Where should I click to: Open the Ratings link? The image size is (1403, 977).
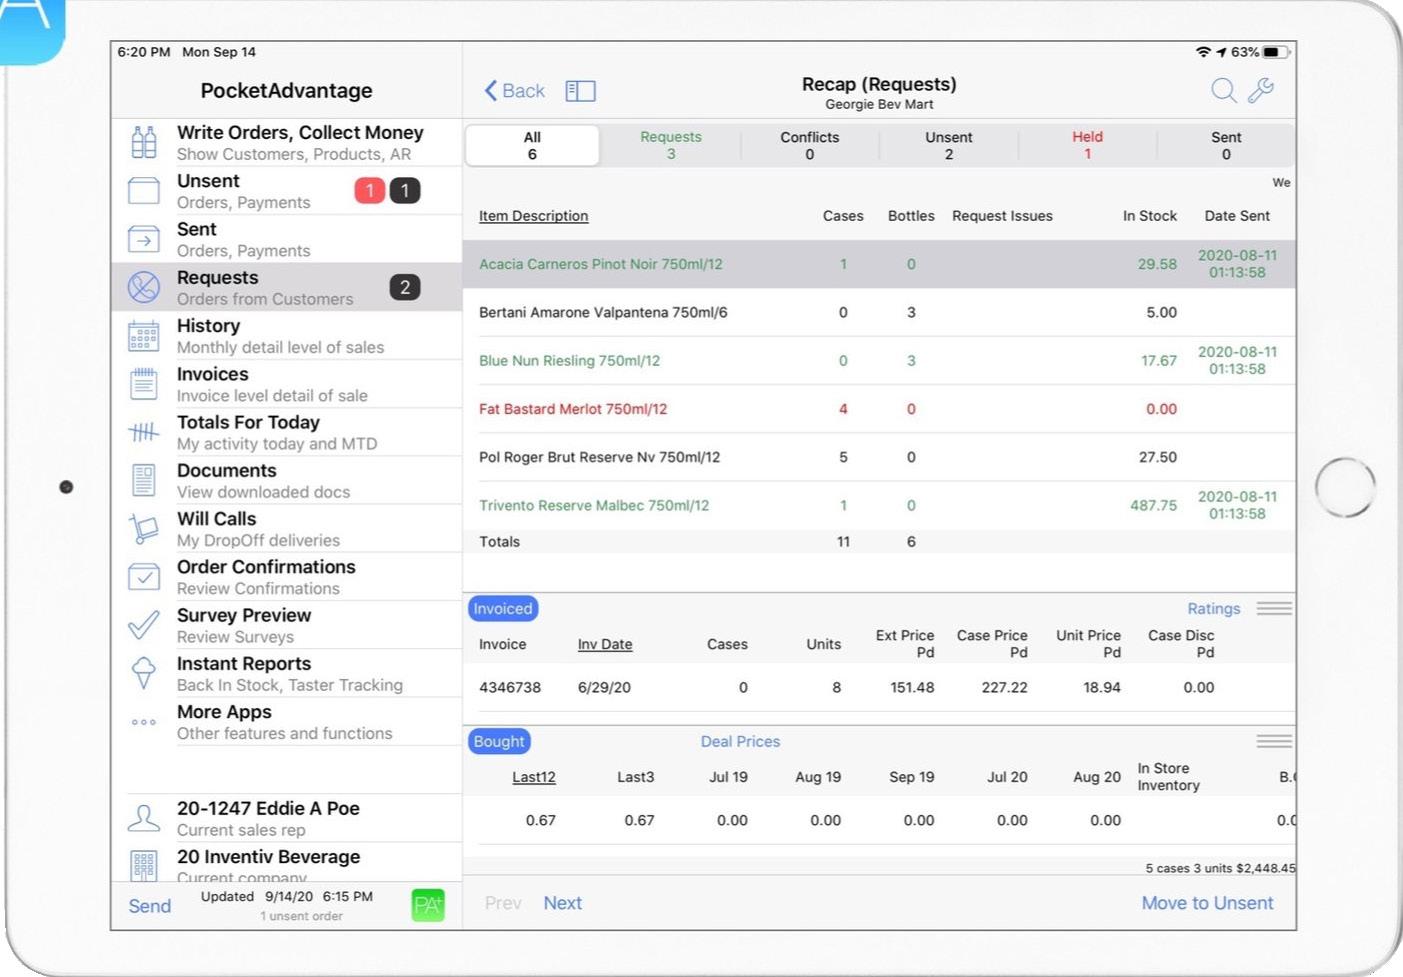click(1214, 608)
